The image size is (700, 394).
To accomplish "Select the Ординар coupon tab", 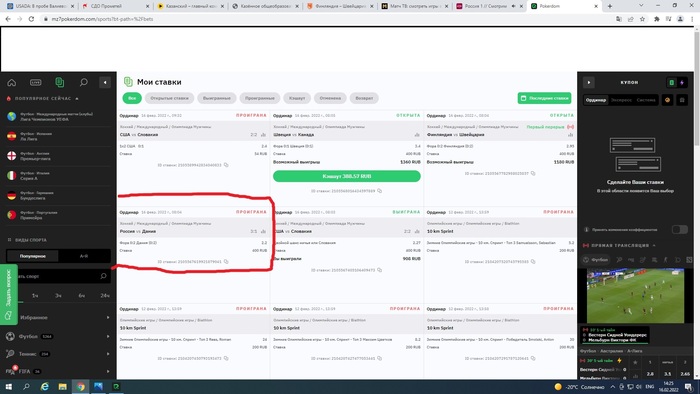I will point(596,100).
